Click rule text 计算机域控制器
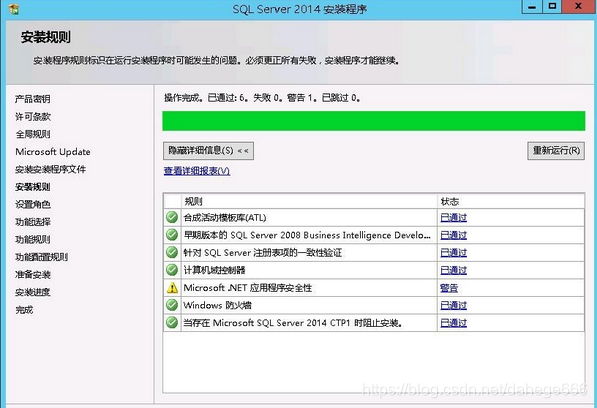 (214, 270)
